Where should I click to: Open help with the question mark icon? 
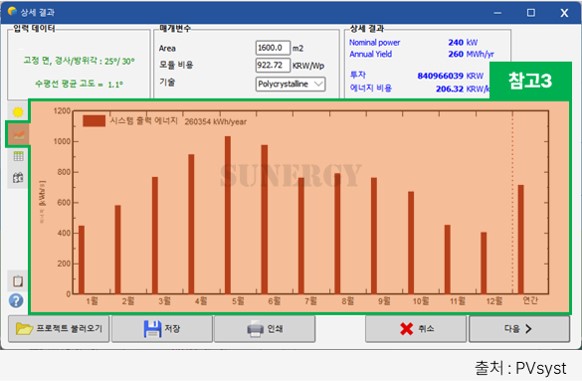tap(16, 300)
